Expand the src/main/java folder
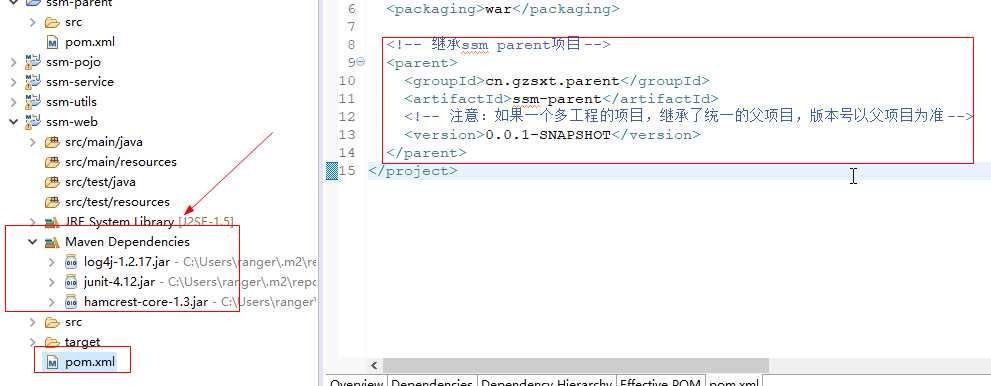The height and width of the screenshot is (386, 991). [x=33, y=142]
